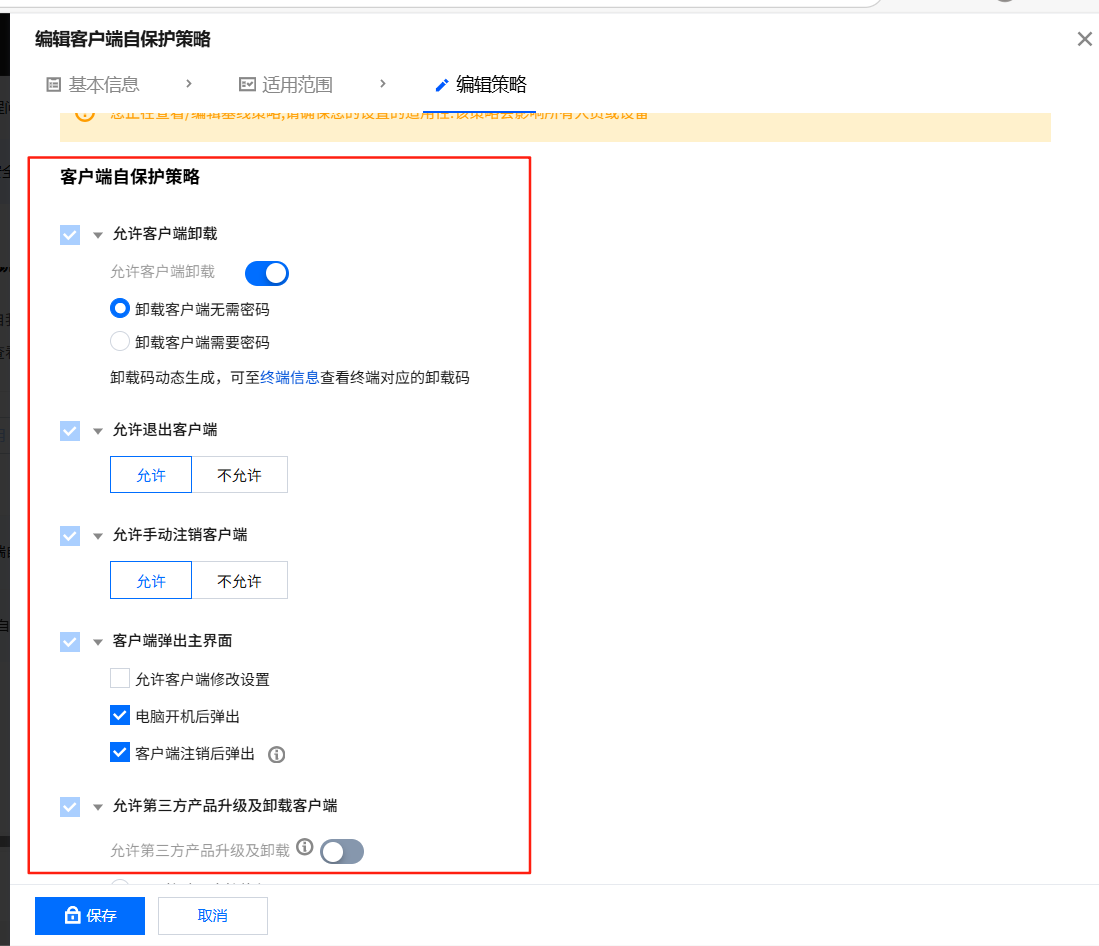Collapse the 客户端弹出主界面 section arrow
Screen dimensions: 1099x946
coord(97,641)
